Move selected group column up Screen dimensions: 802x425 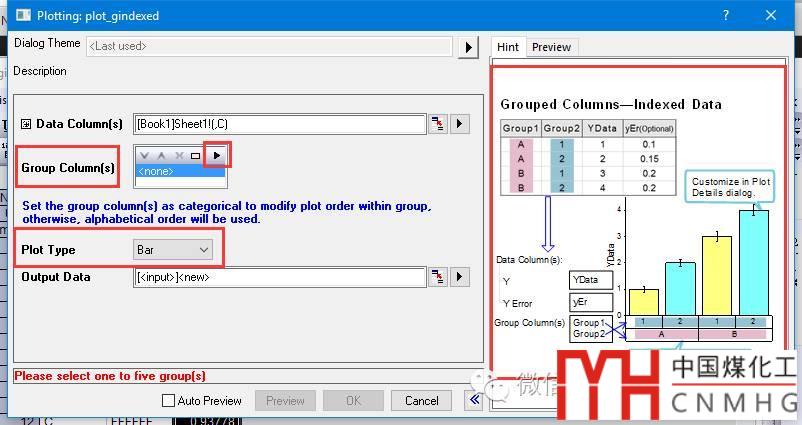click(x=161, y=155)
